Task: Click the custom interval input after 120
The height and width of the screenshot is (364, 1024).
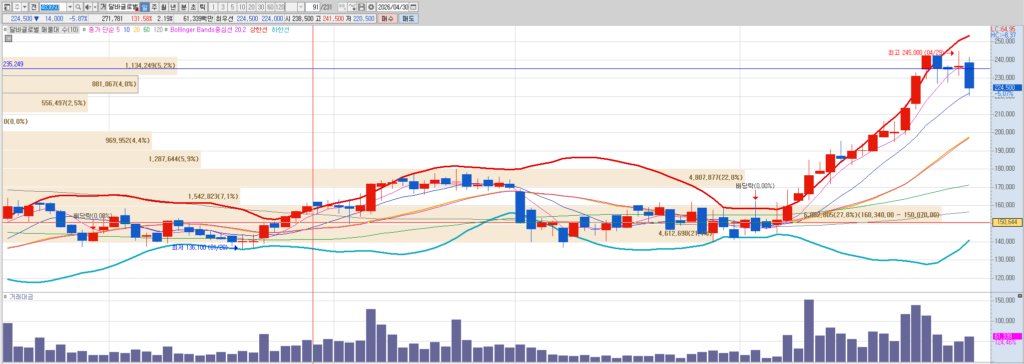Action: click(291, 7)
